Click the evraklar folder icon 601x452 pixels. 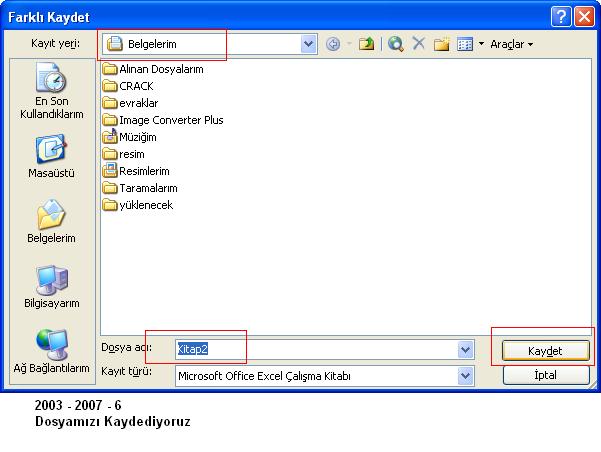click(x=110, y=103)
